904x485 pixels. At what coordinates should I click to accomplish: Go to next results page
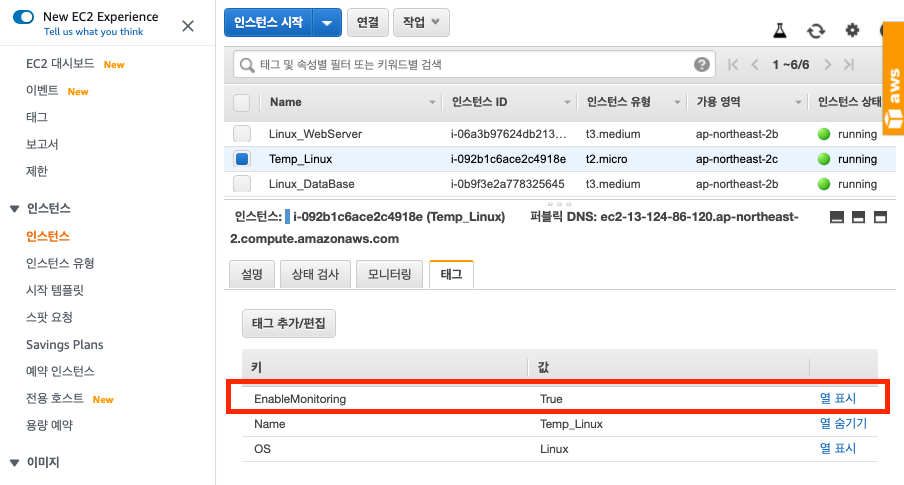828,65
